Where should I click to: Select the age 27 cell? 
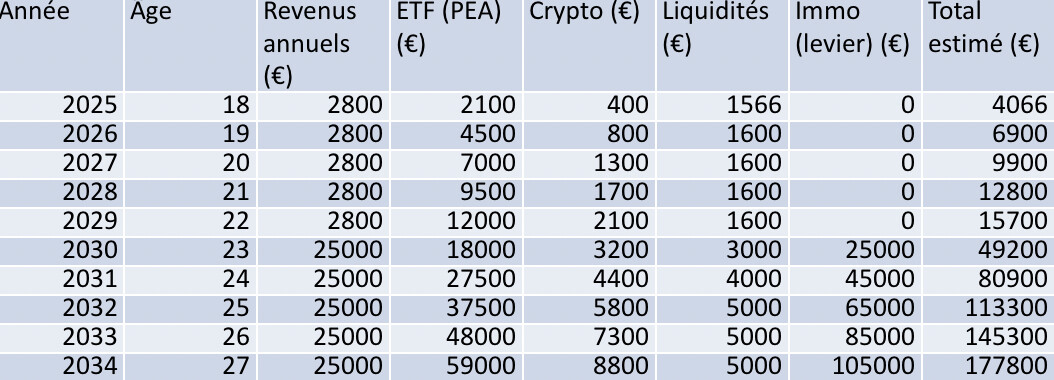coord(190,367)
